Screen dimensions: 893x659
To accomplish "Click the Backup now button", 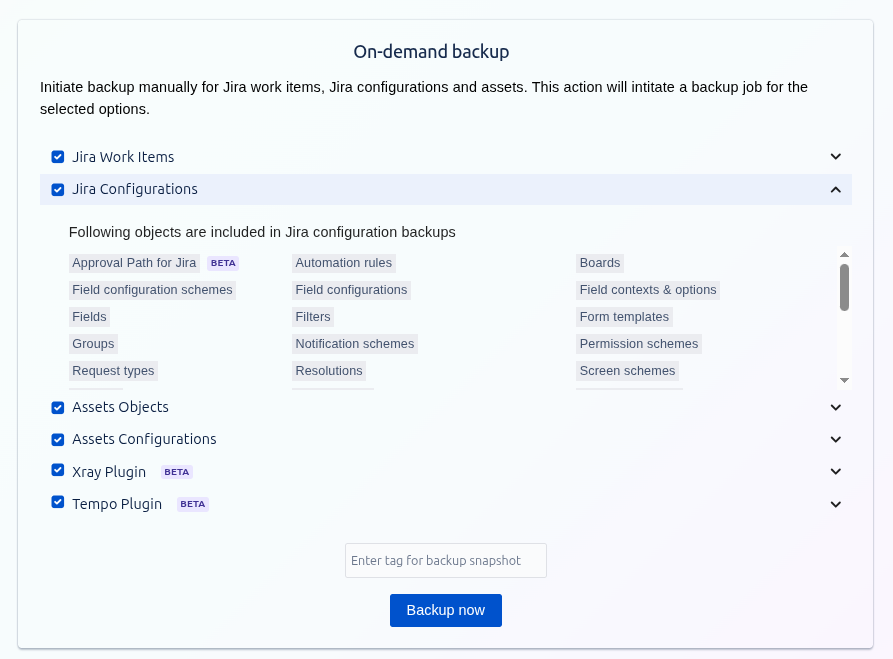I will coord(445,610).
